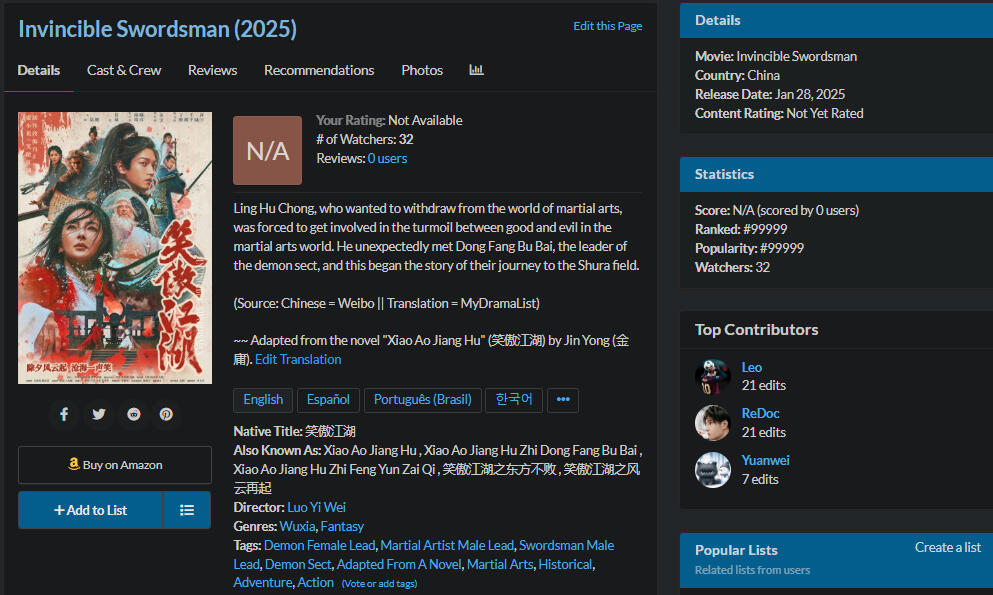Open the list options icon beside Add to List
The width and height of the screenshot is (993, 595).
click(187, 510)
